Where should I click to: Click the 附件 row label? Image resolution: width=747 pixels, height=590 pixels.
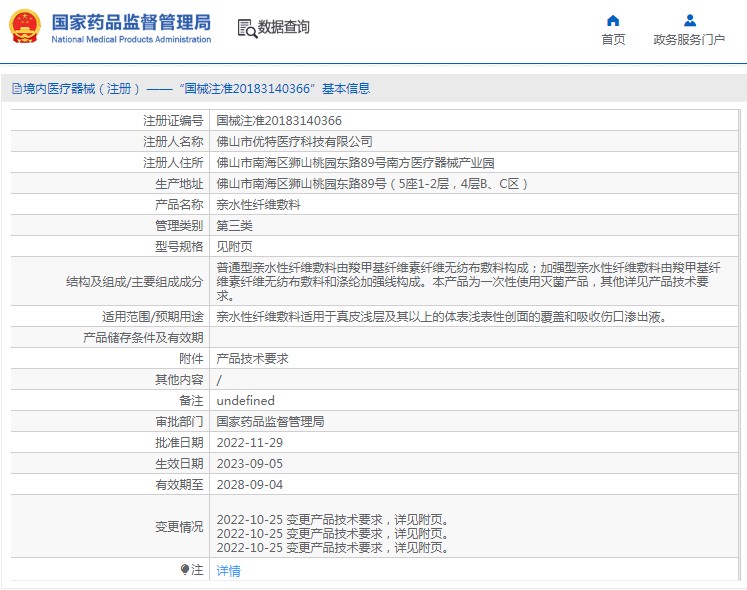(x=192, y=358)
